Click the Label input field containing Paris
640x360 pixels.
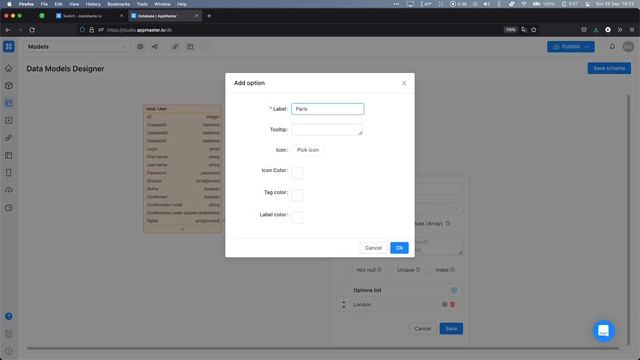(x=327, y=109)
